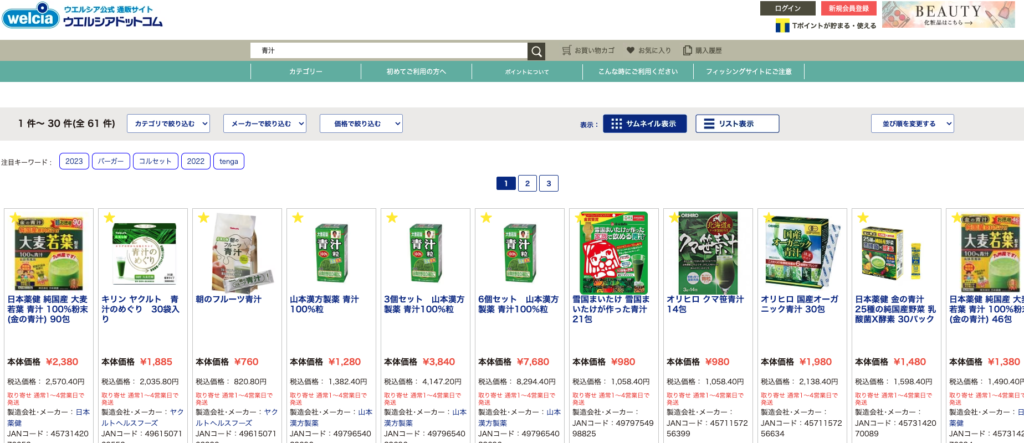Screen dimensions: 1024x443
Task: Click the ¥760 price text
Action: (246, 361)
